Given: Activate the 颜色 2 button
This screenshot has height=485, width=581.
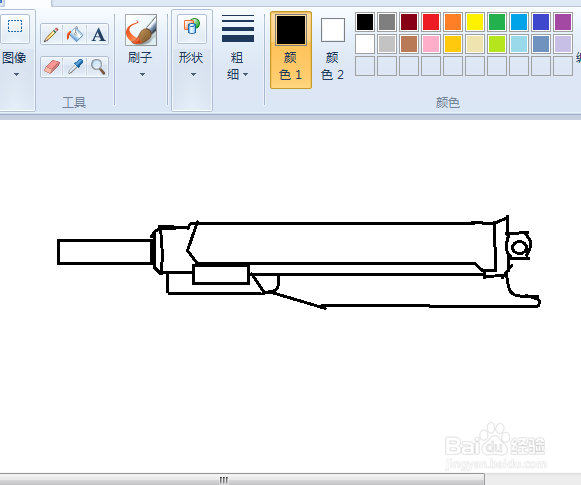Looking at the screenshot, I should pos(332,50).
